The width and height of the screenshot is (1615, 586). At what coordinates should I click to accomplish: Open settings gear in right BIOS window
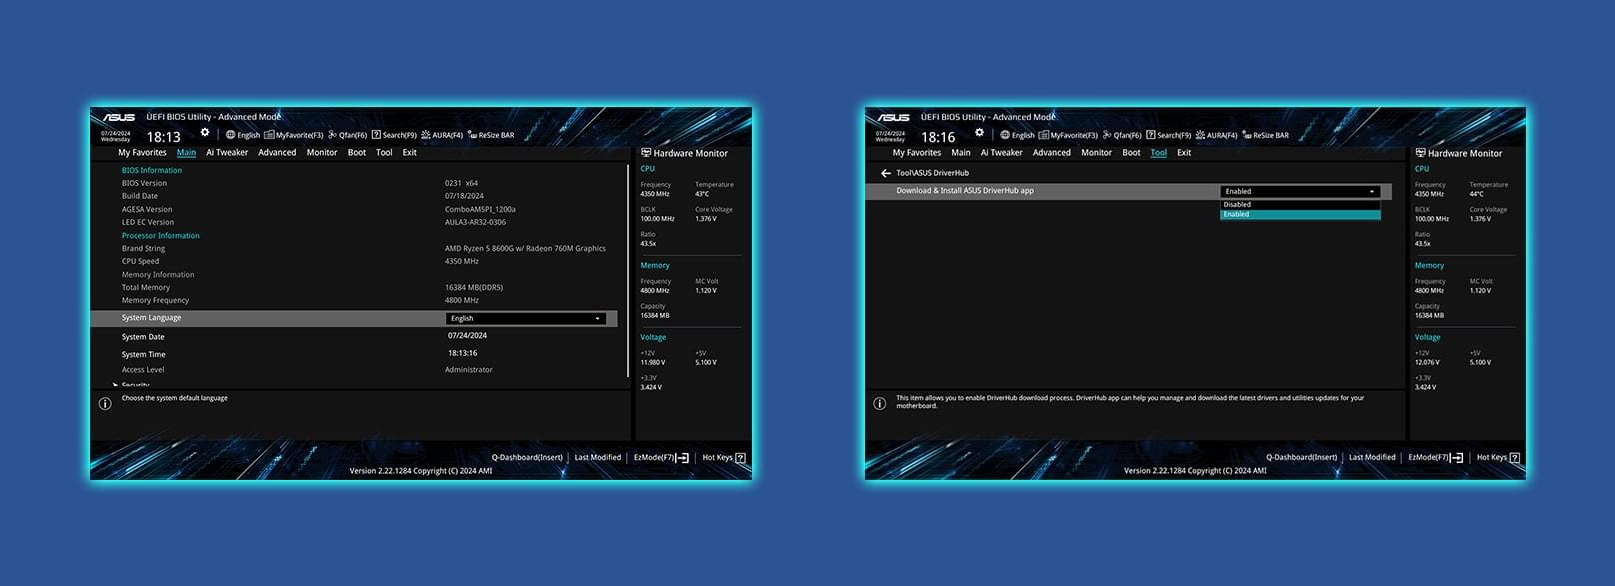tap(979, 132)
